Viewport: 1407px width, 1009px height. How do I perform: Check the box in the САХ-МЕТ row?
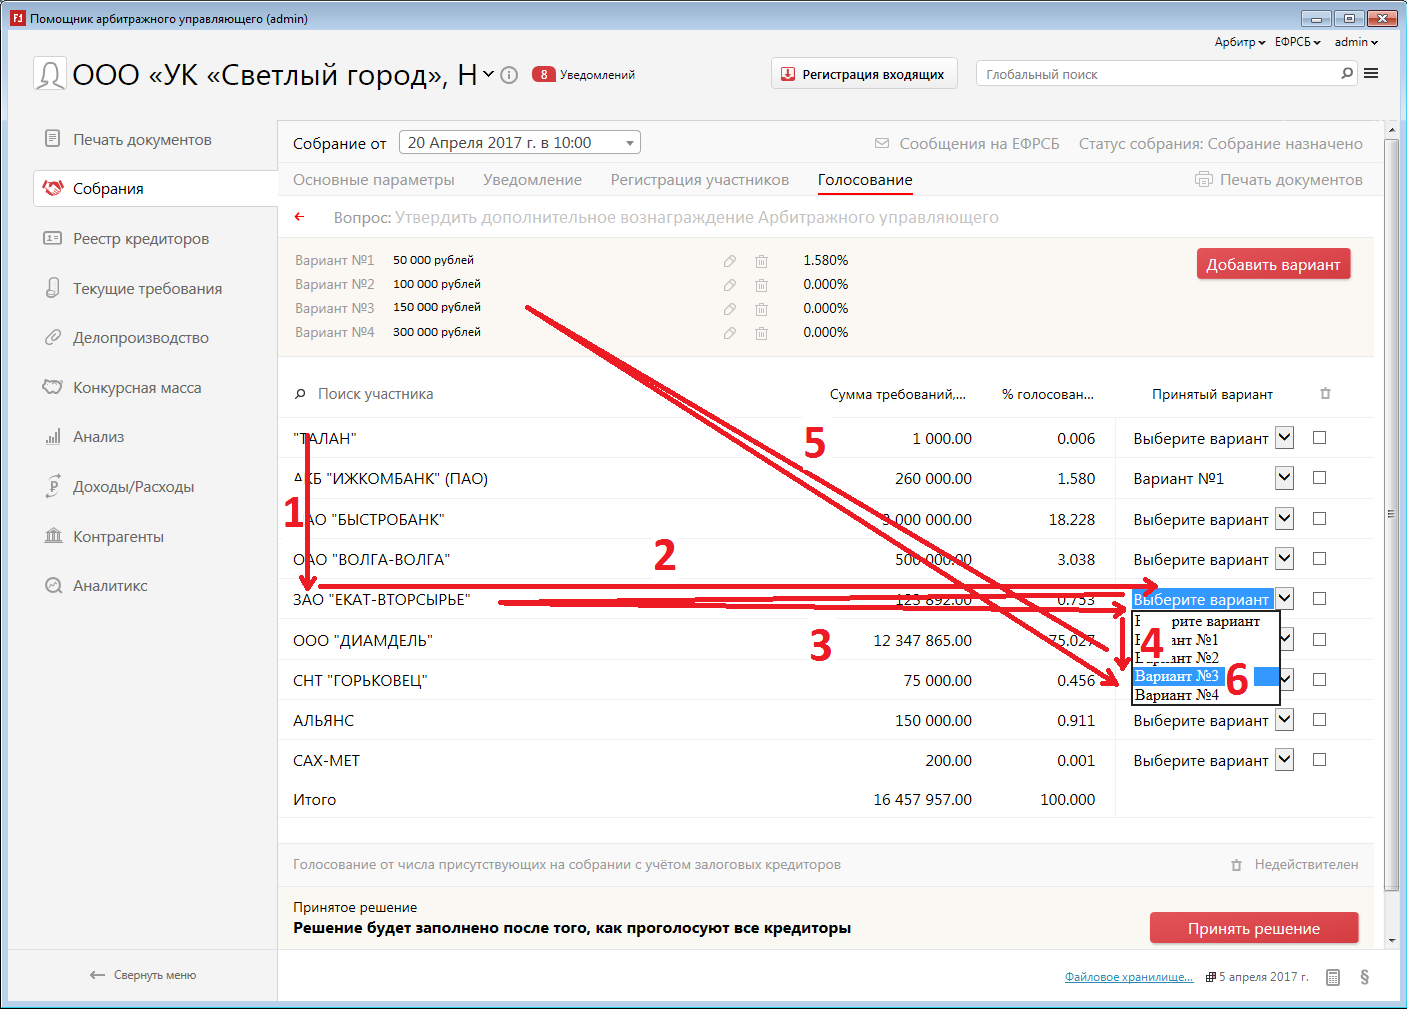coord(1319,760)
